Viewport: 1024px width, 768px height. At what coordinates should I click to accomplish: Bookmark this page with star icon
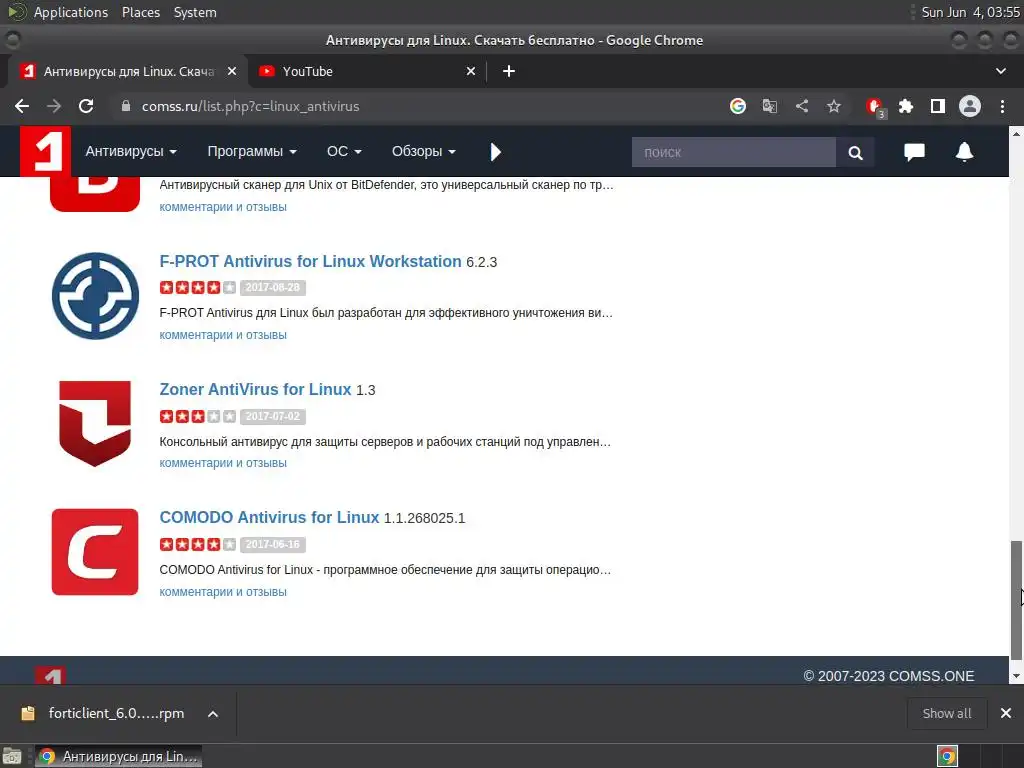[x=834, y=106]
